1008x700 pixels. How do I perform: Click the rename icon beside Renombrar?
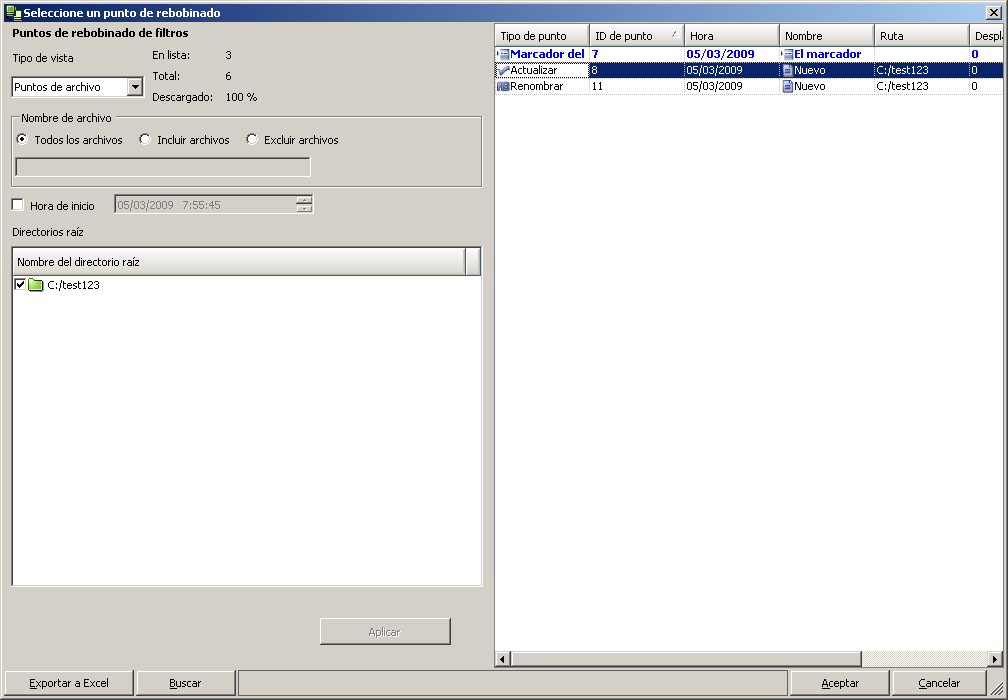[x=503, y=86]
